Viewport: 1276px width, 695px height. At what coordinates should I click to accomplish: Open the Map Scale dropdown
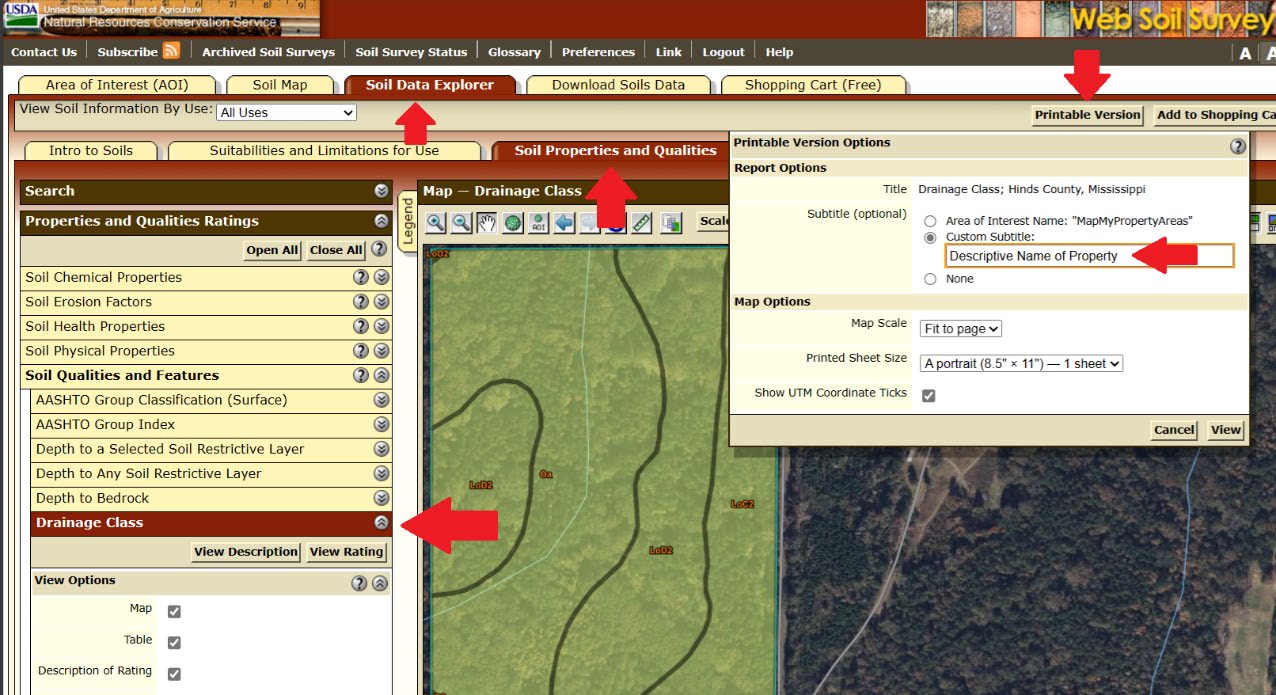click(x=961, y=328)
